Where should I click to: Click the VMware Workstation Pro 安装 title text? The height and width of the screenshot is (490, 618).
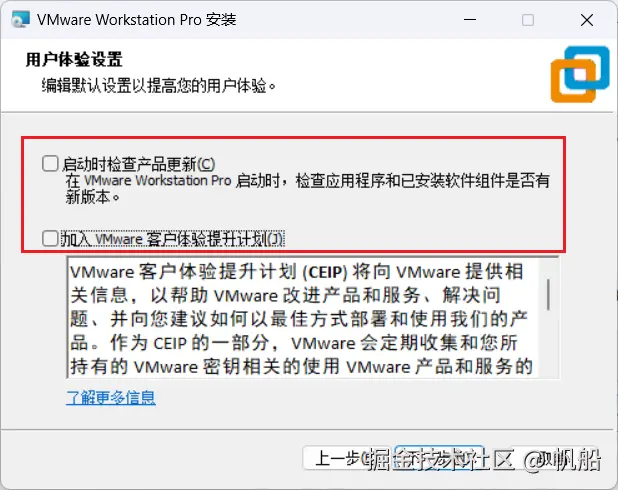click(x=136, y=20)
